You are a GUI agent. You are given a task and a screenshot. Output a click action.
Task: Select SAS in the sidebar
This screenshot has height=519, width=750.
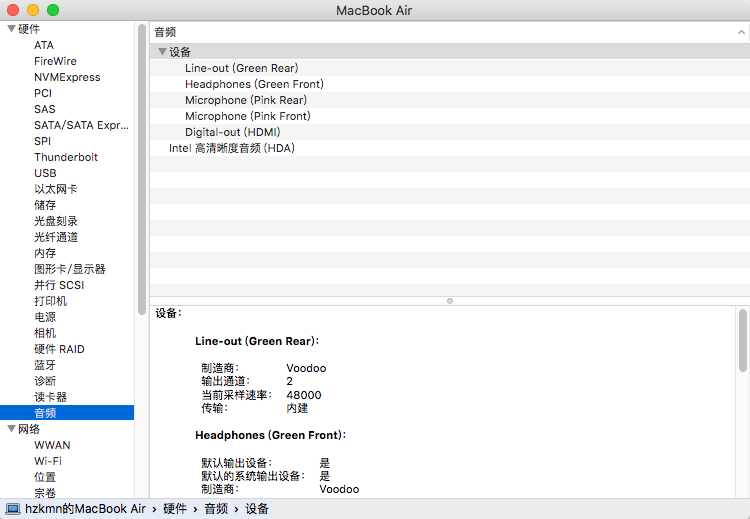point(45,109)
